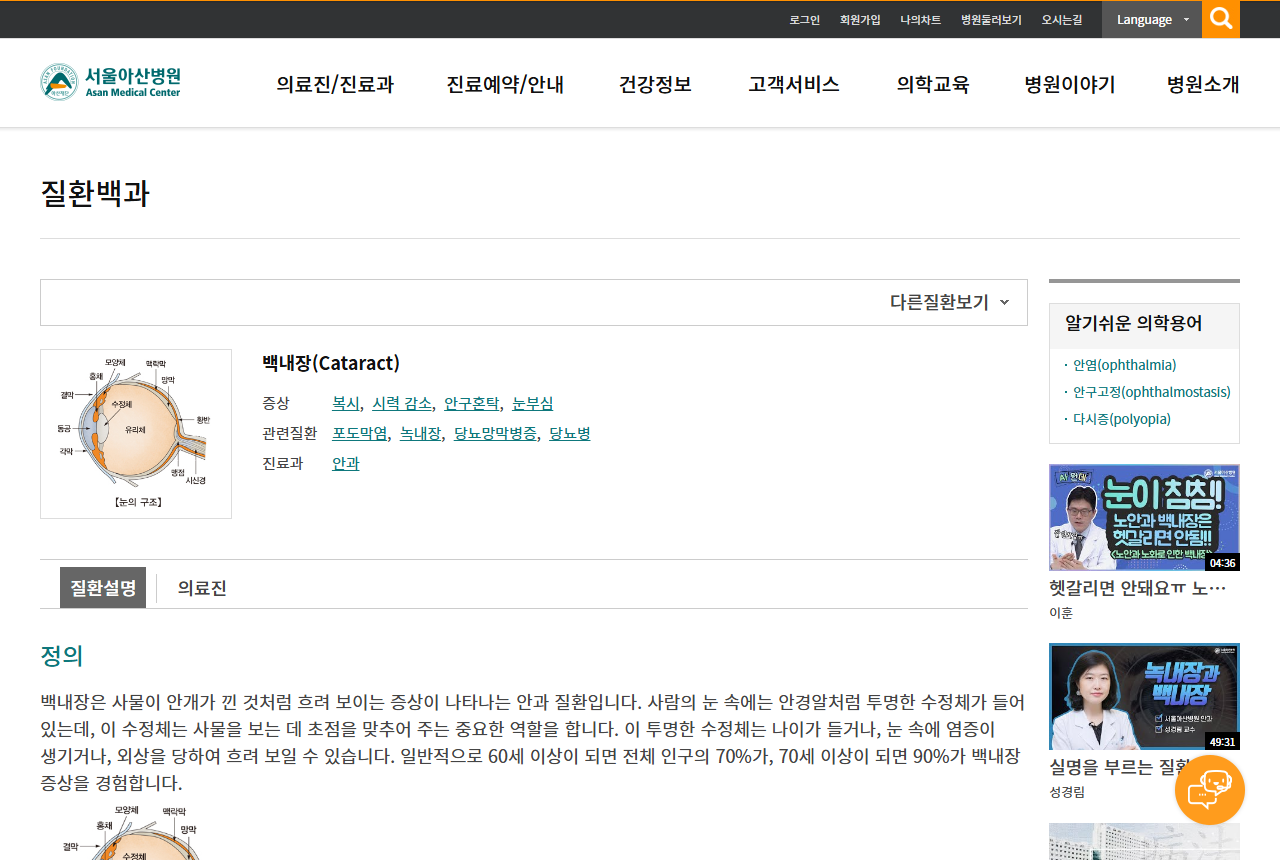Open the 고객서비스 menu
The width and height of the screenshot is (1280, 860).
click(x=794, y=84)
